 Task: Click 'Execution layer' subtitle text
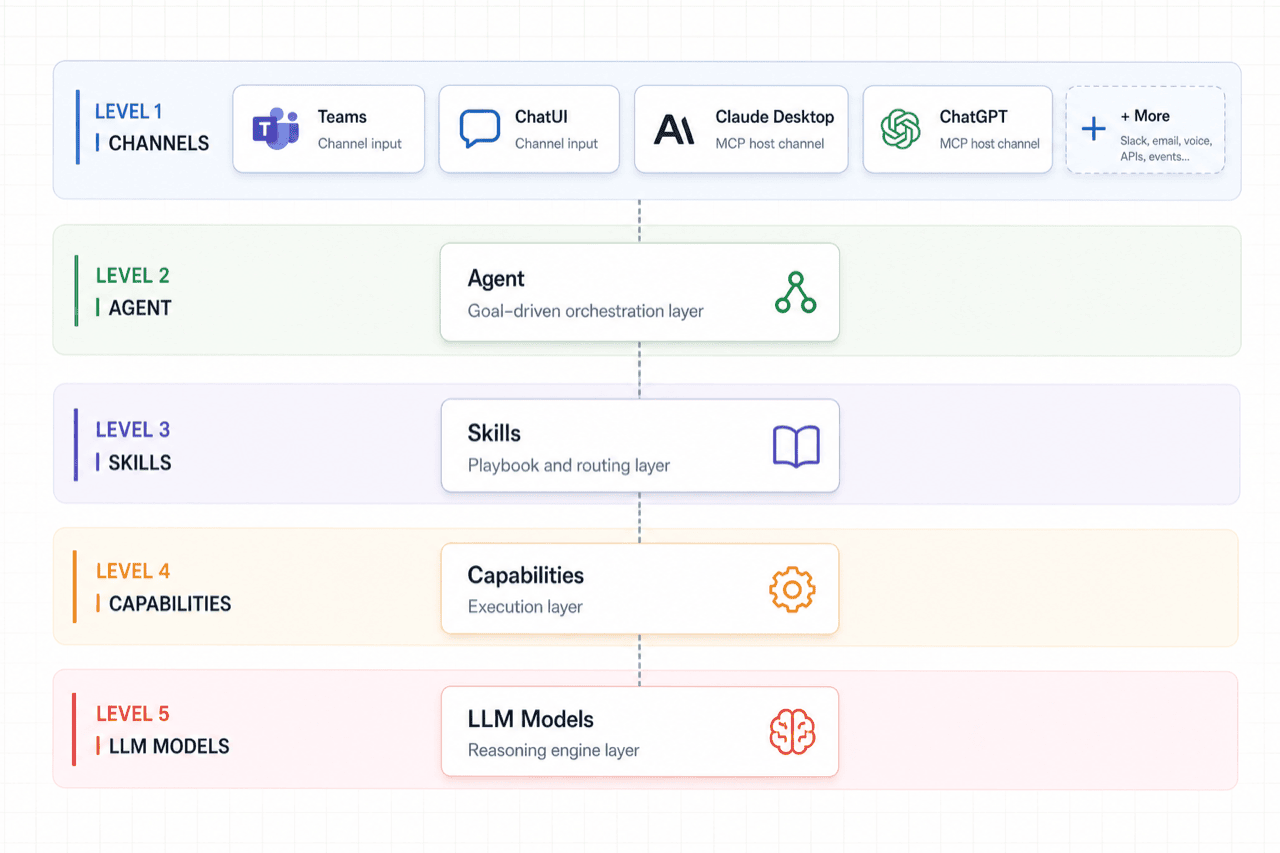point(525,607)
